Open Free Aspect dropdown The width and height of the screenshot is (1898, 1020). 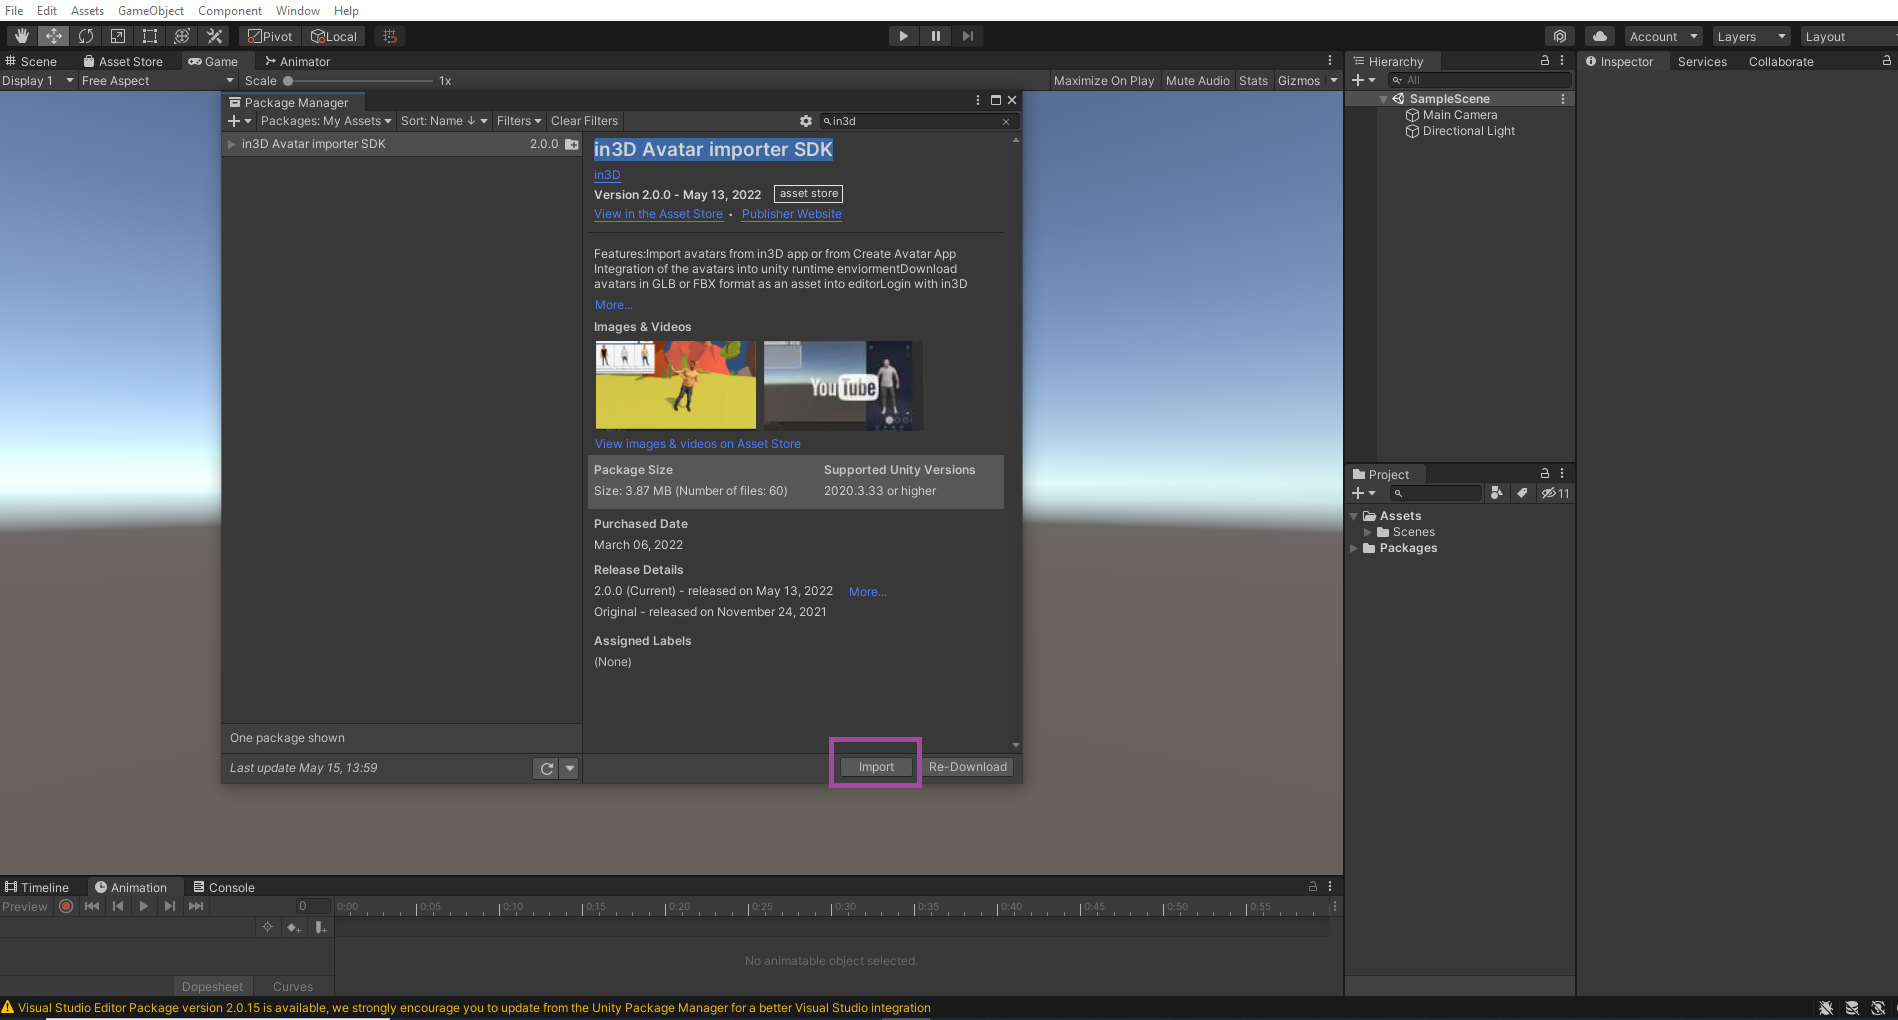pyautogui.click(x=157, y=81)
